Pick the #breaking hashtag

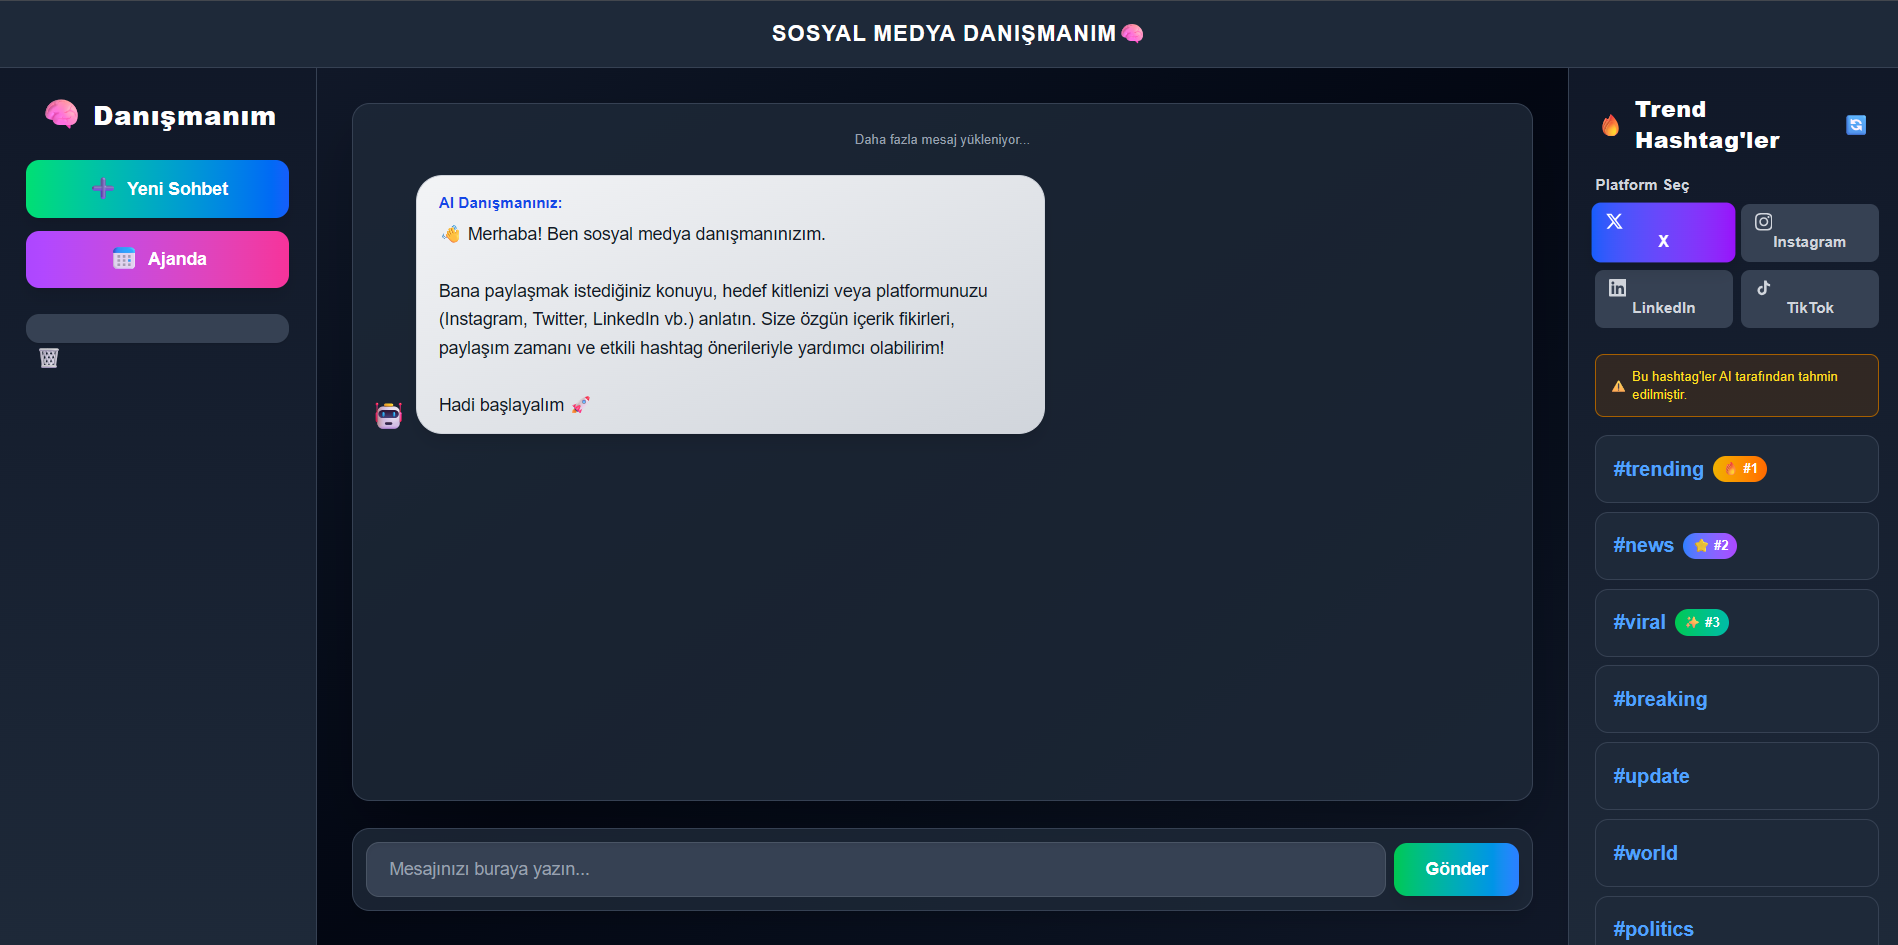point(1736,699)
